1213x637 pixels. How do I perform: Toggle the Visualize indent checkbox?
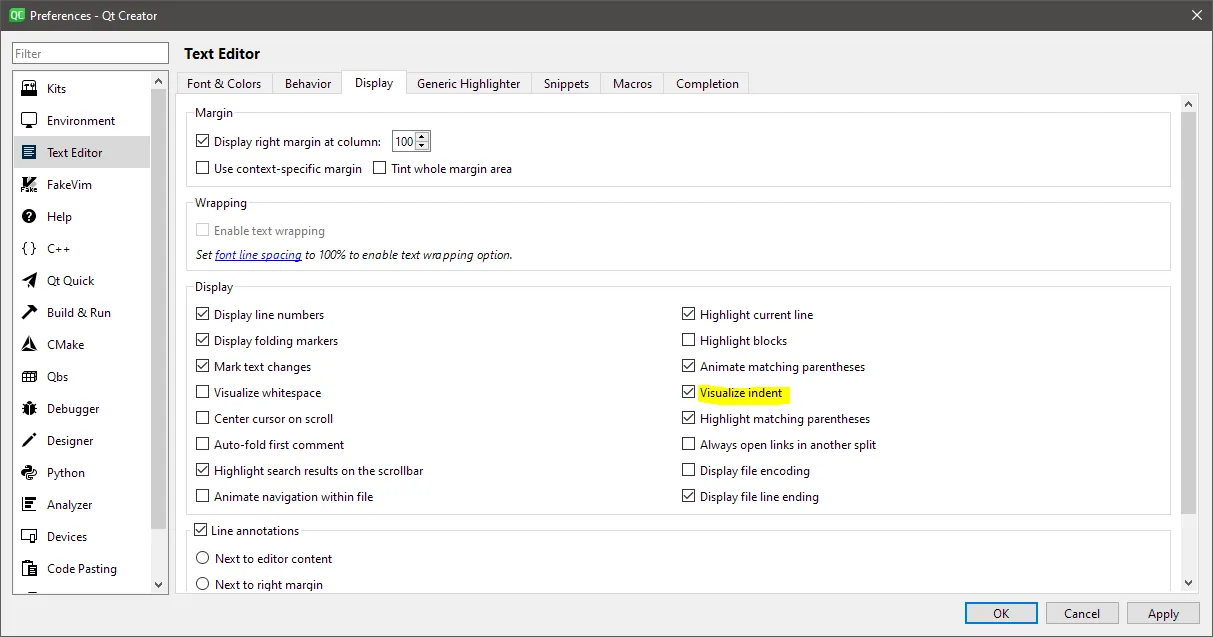click(x=688, y=392)
